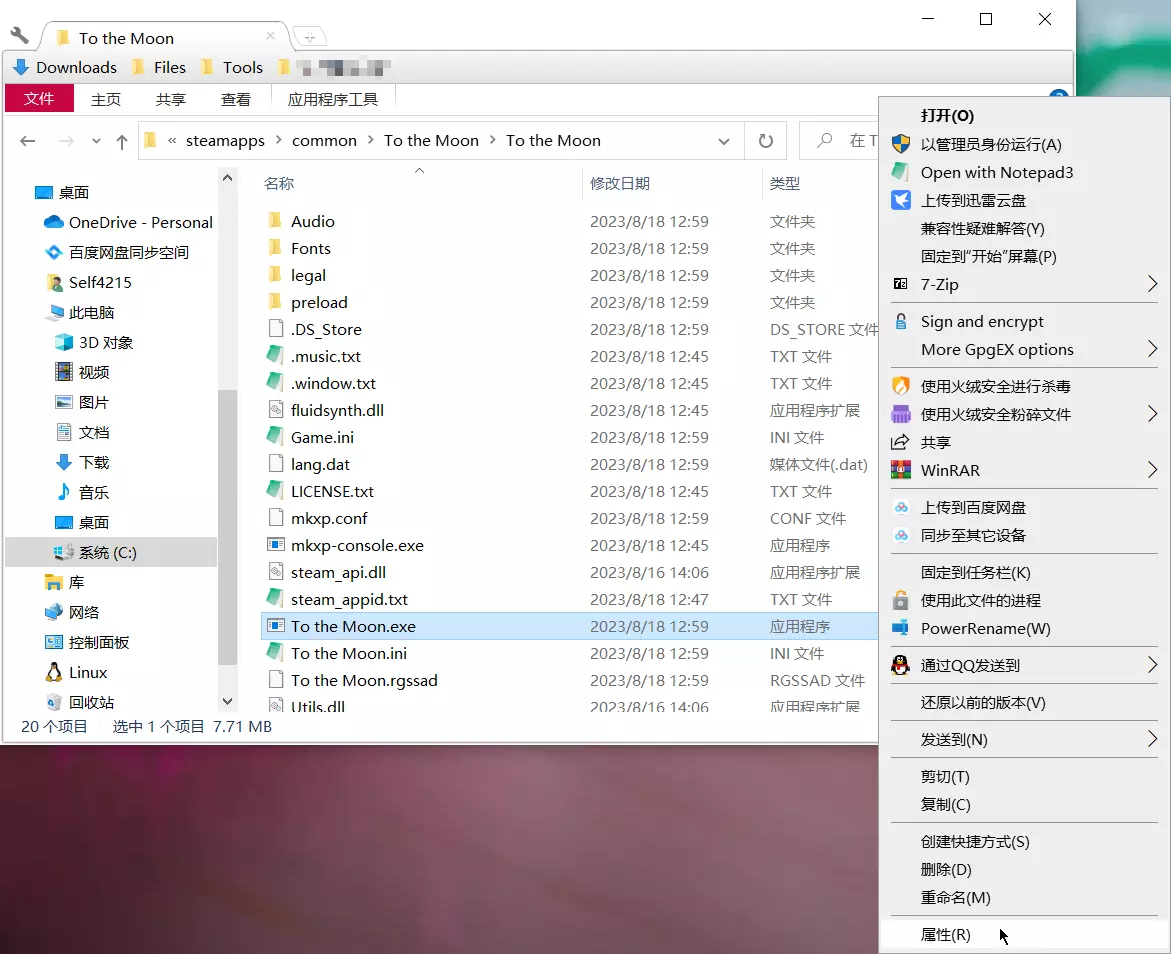Click the Huorong file shredder icon

point(901,414)
